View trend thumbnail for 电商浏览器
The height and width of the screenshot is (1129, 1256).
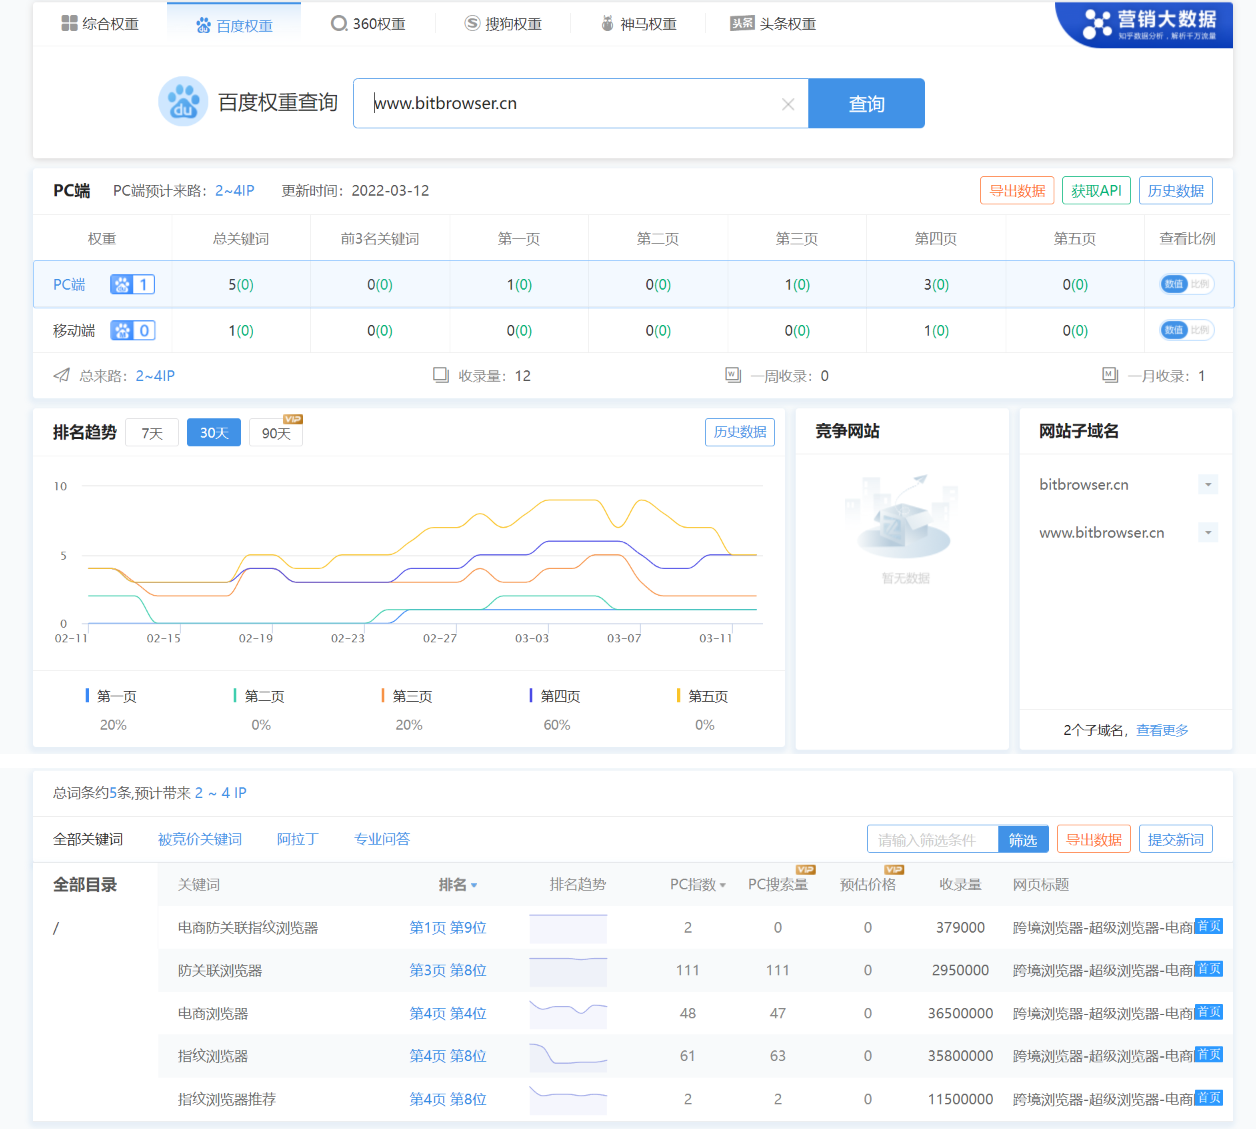point(568,1014)
